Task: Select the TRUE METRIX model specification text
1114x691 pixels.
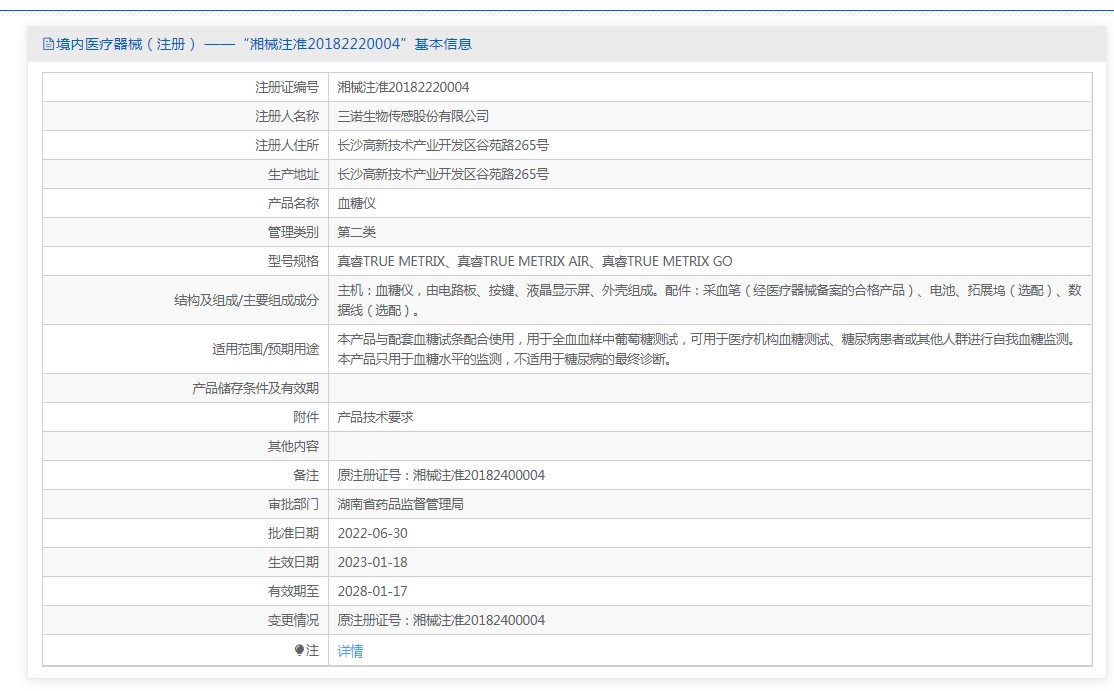Action: [x=535, y=261]
